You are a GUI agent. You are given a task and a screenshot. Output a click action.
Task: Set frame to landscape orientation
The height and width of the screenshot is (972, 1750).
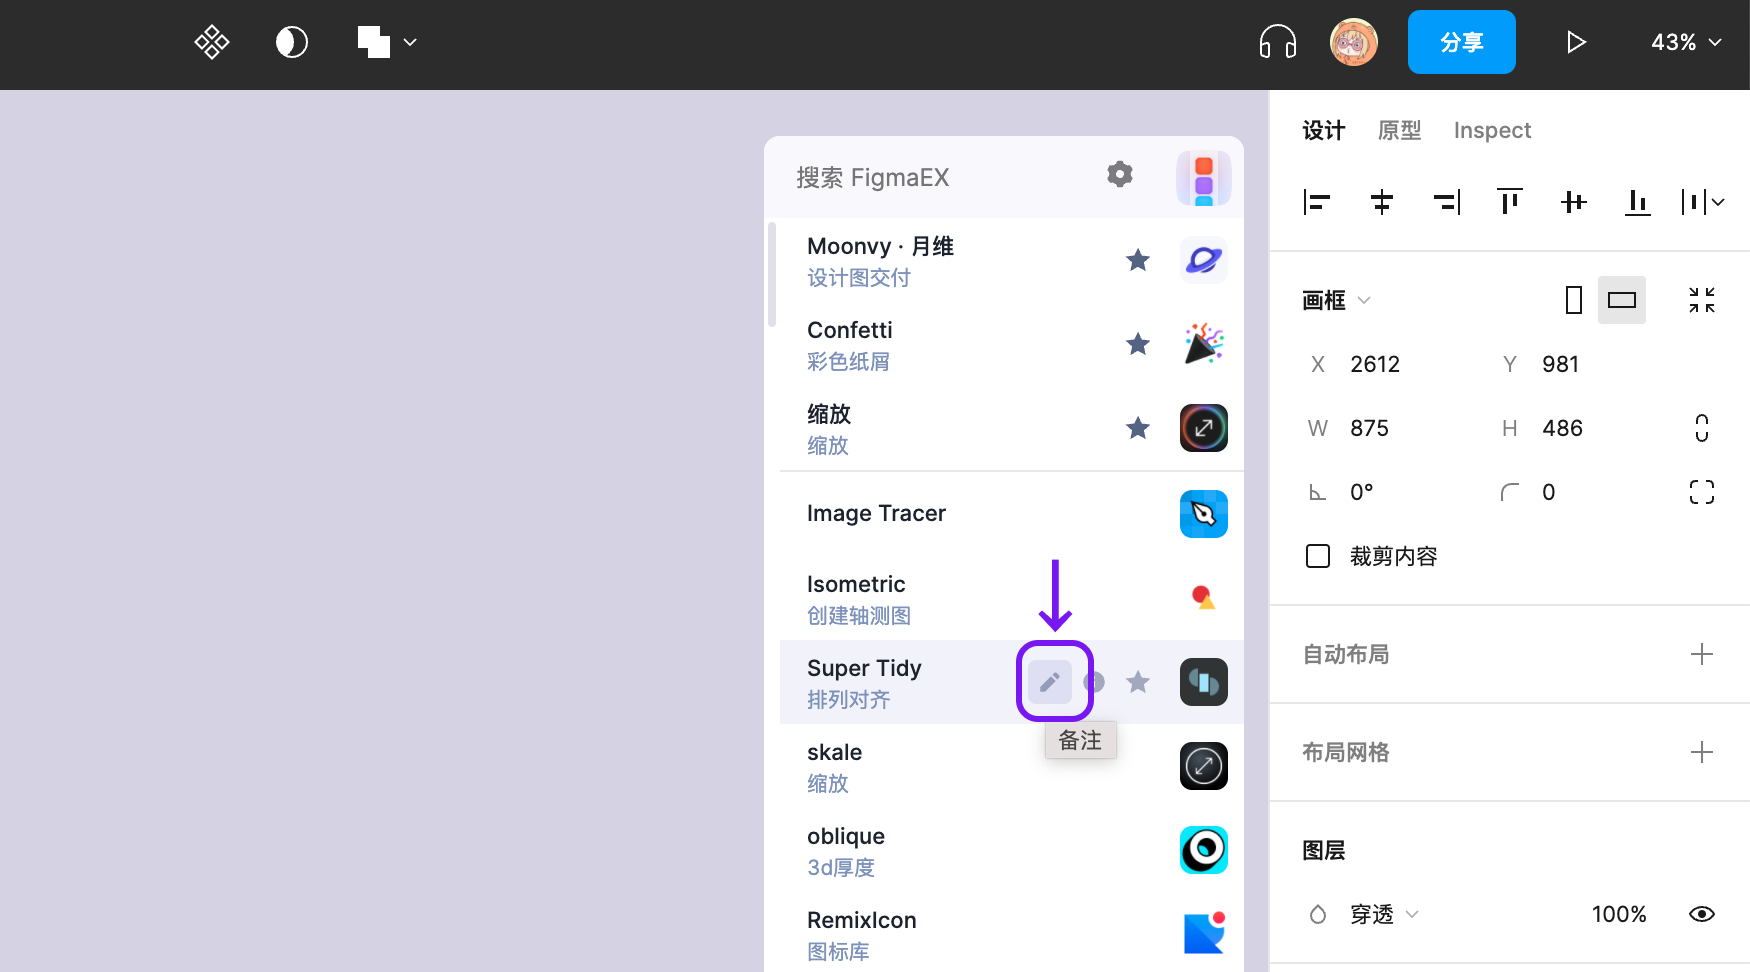[x=1622, y=300]
